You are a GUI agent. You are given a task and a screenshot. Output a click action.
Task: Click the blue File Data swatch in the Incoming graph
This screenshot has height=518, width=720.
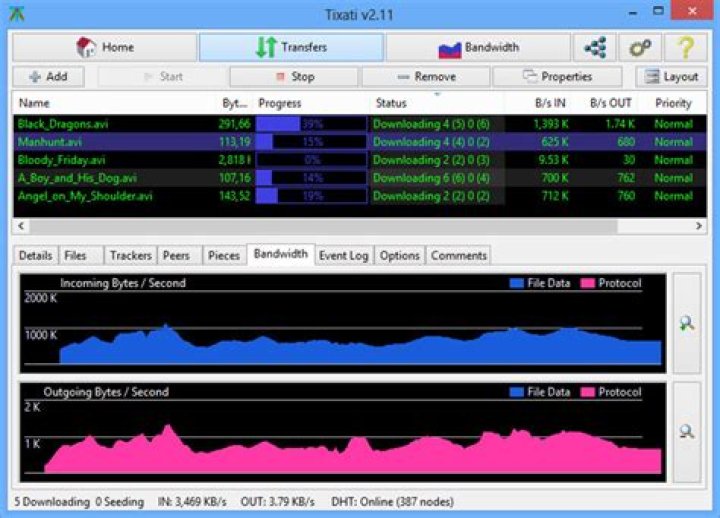coord(517,283)
